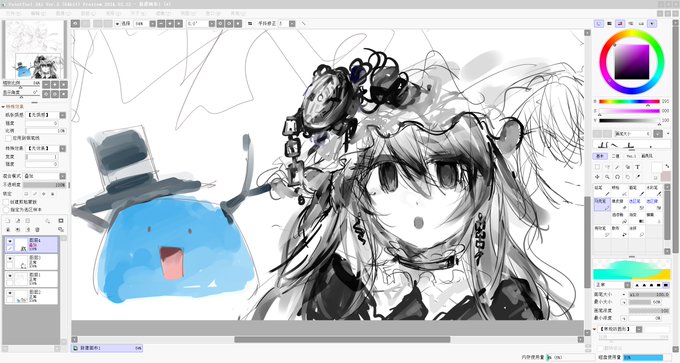Image resolution: width=680 pixels, height=363 pixels.
Task: Click the hue H color slider
Action: (629, 101)
